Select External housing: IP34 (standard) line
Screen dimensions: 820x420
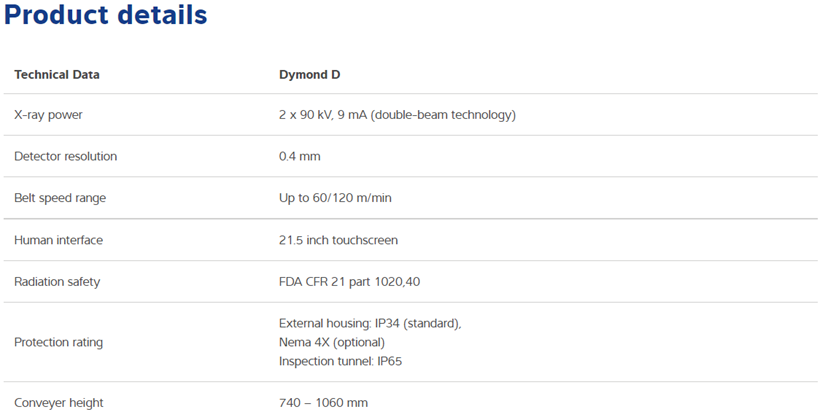370,324
